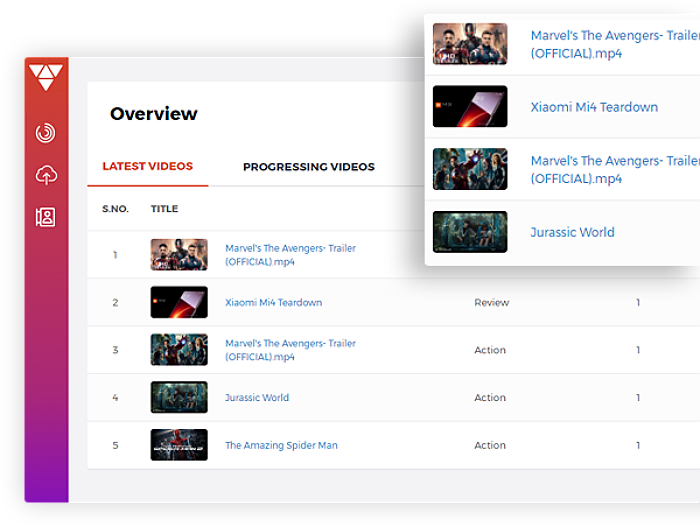Click The Amazing Spider Man thumbnail
This screenshot has height=527, width=700.
[179, 445]
